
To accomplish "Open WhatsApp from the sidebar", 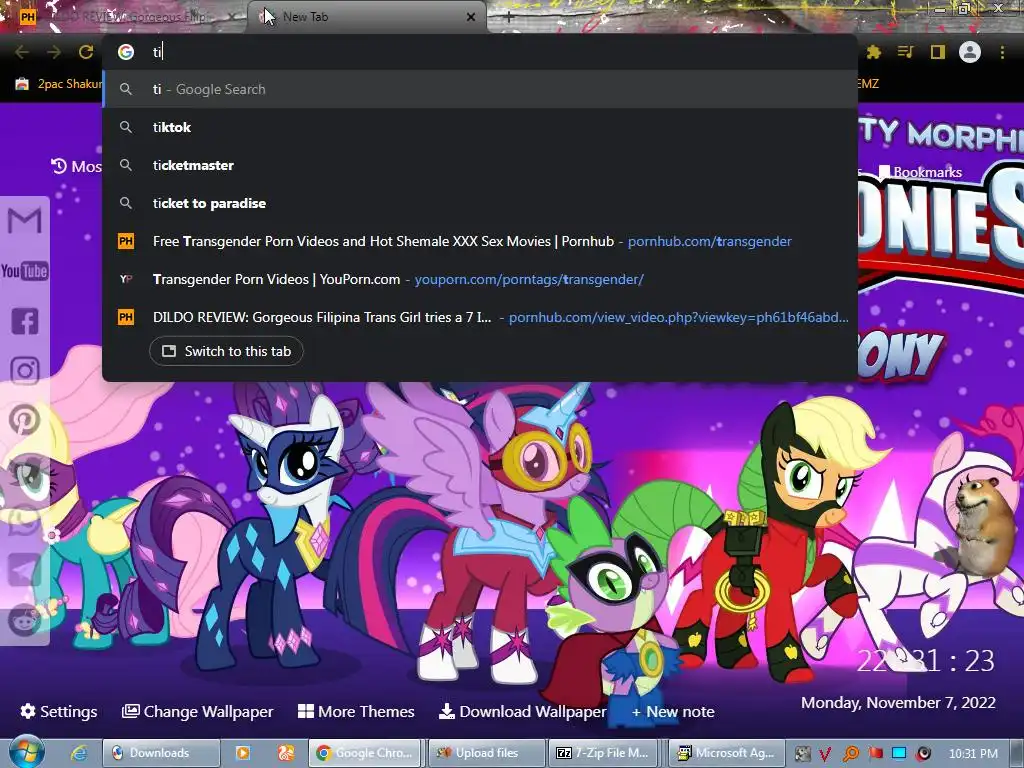I will [25, 522].
